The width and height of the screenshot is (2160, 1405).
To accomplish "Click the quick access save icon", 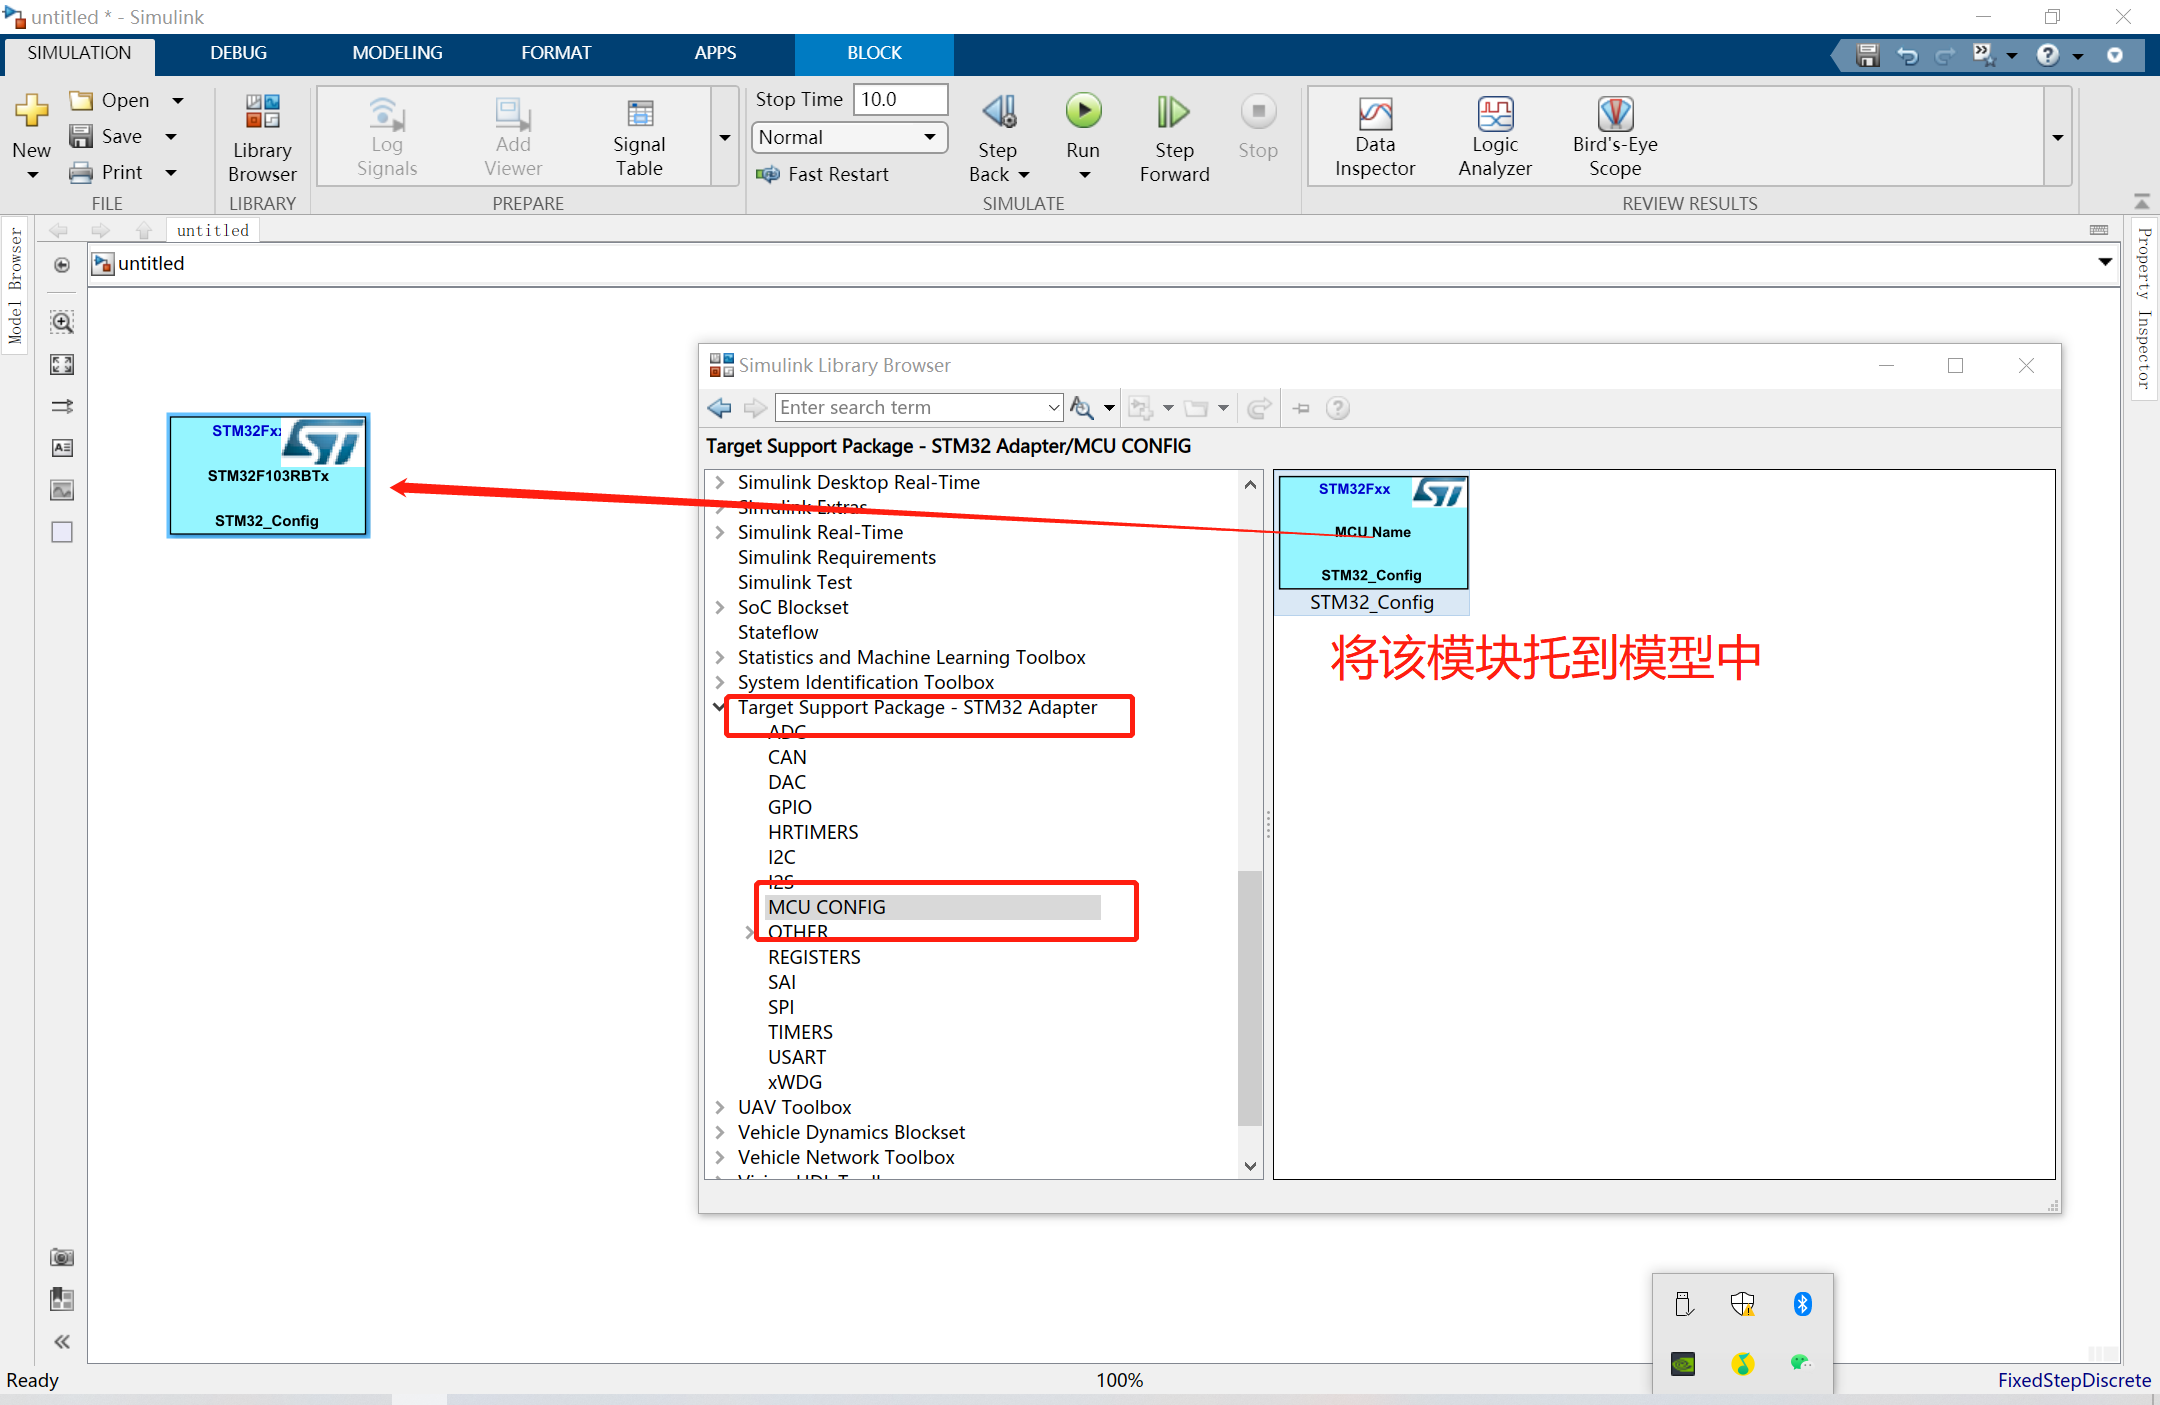I will click(1867, 55).
